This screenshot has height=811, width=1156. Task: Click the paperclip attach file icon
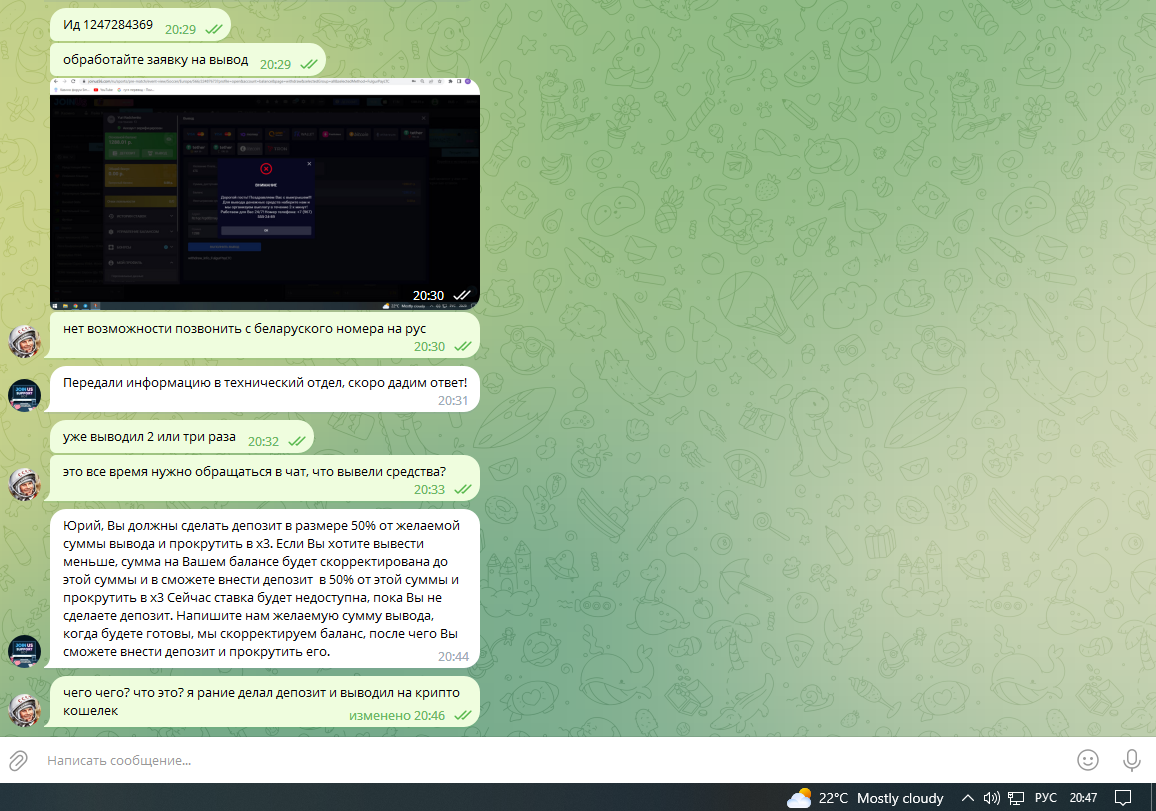click(18, 760)
